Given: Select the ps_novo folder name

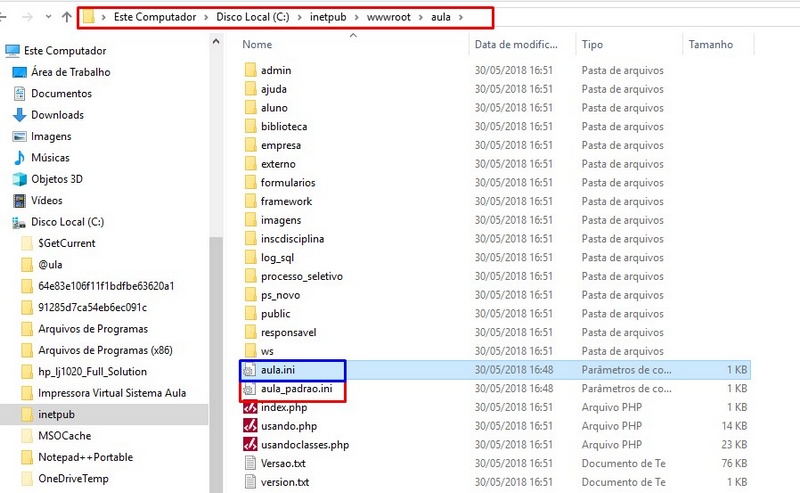Looking at the screenshot, I should point(280,295).
